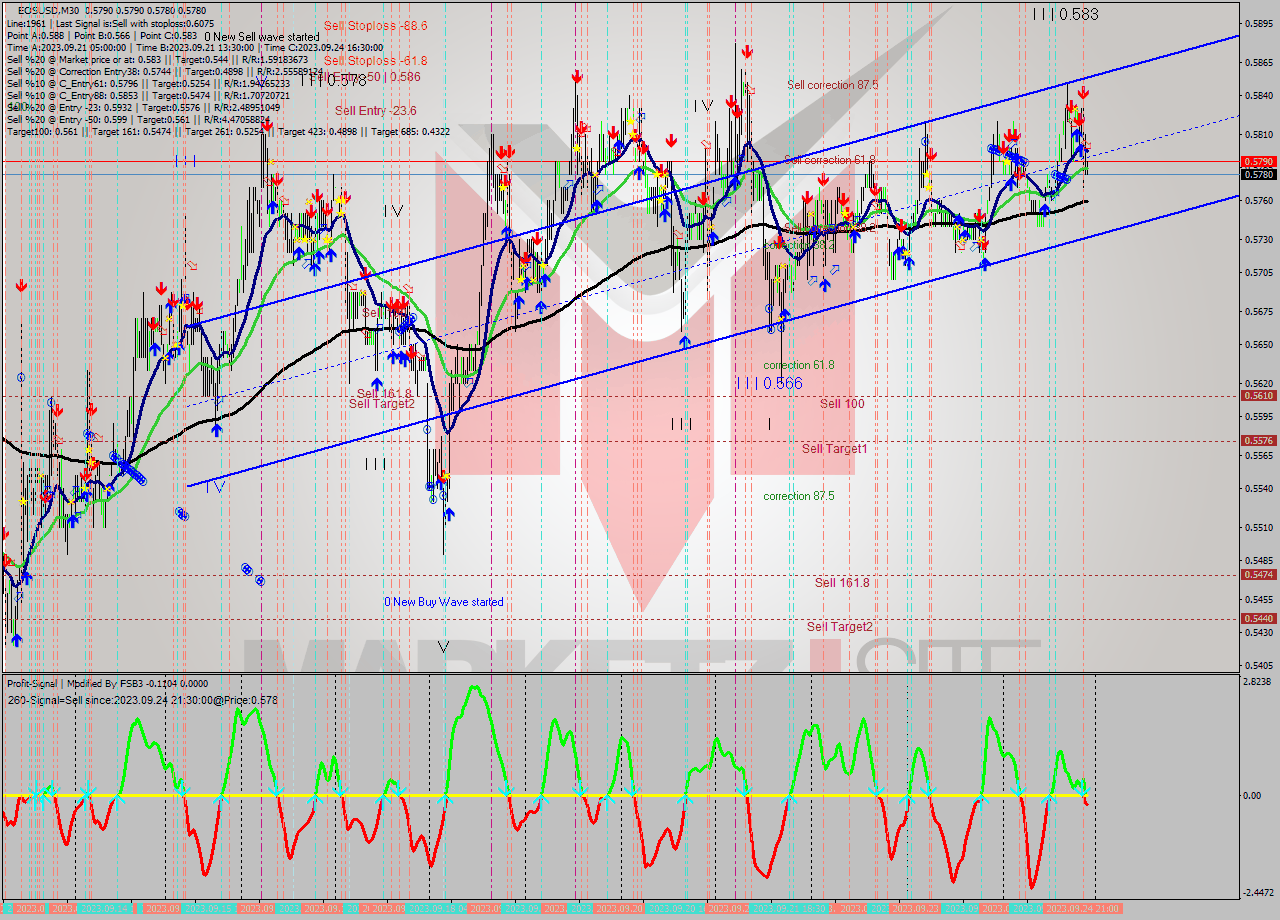
Task: Click a circled entry marker near the lowest candle cluster
Action: pyautogui.click(x=431, y=497)
